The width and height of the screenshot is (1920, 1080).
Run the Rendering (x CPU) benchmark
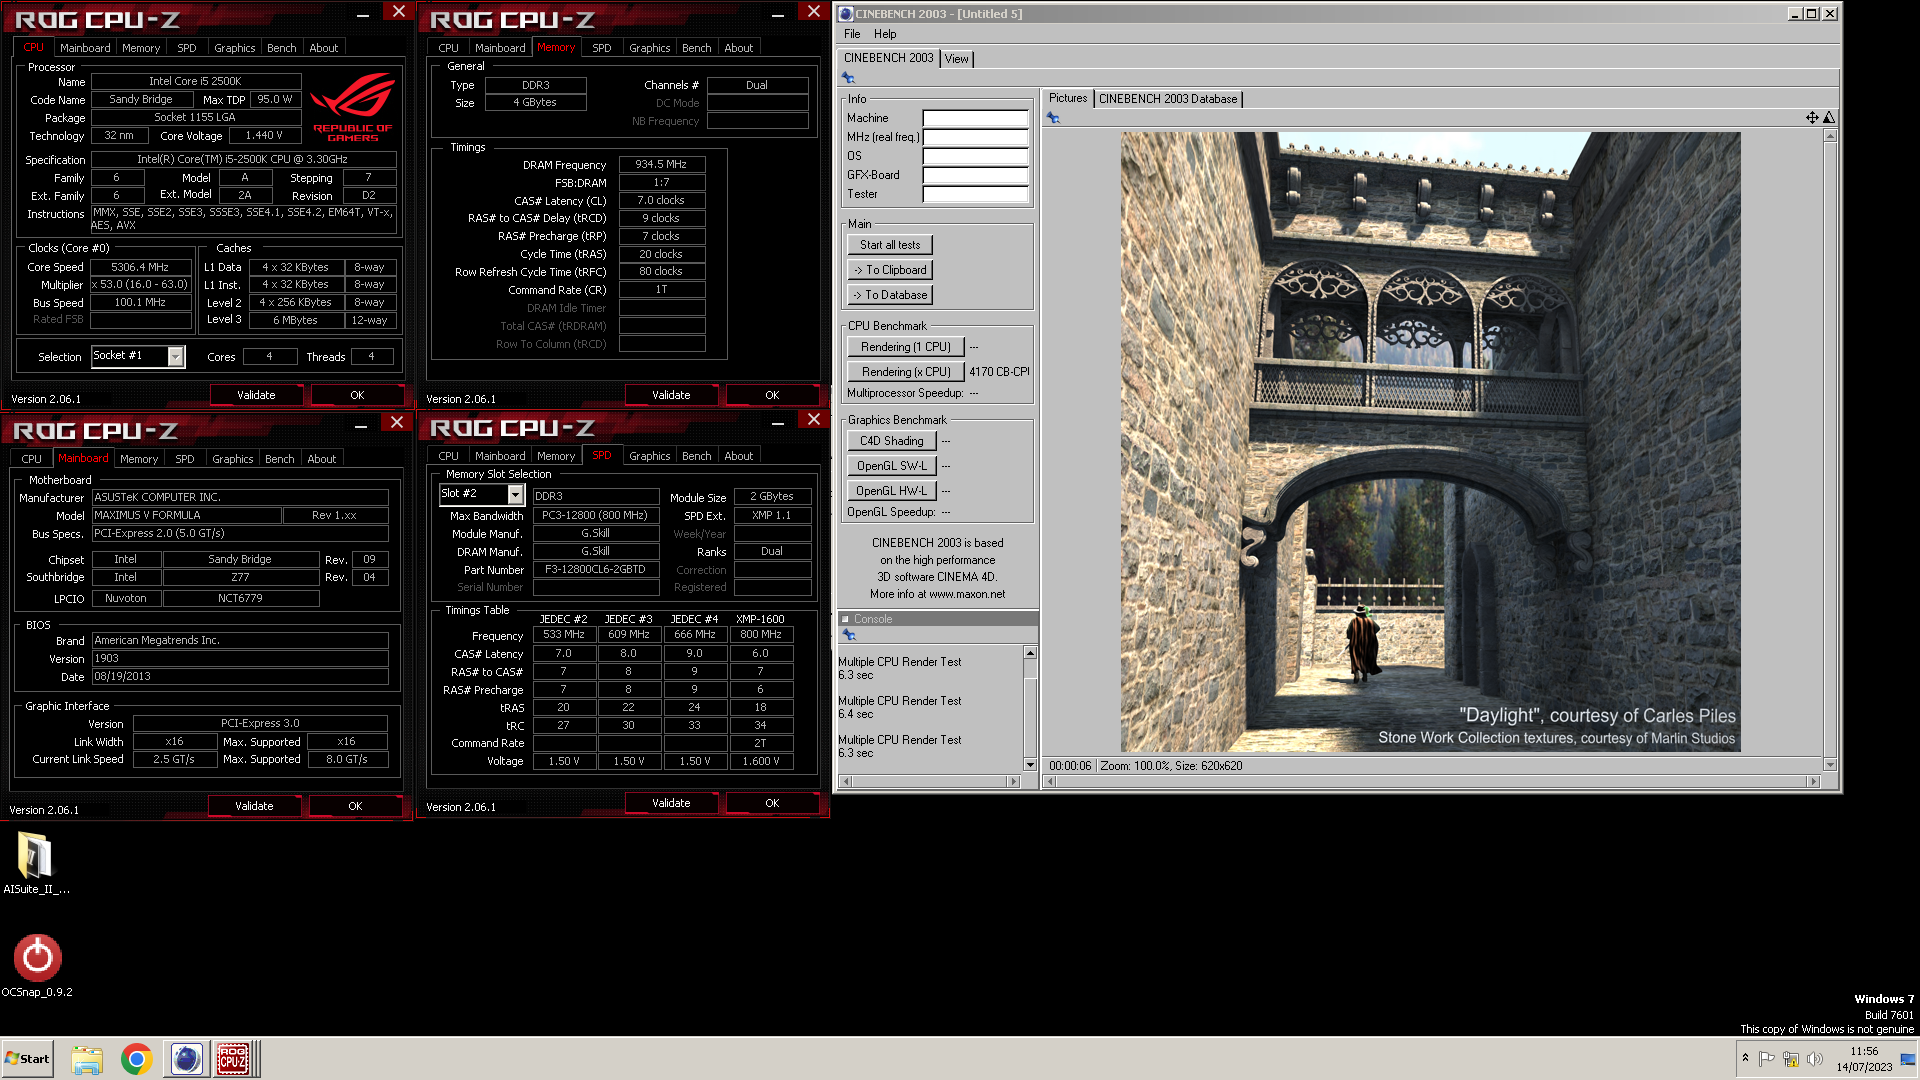tap(906, 372)
